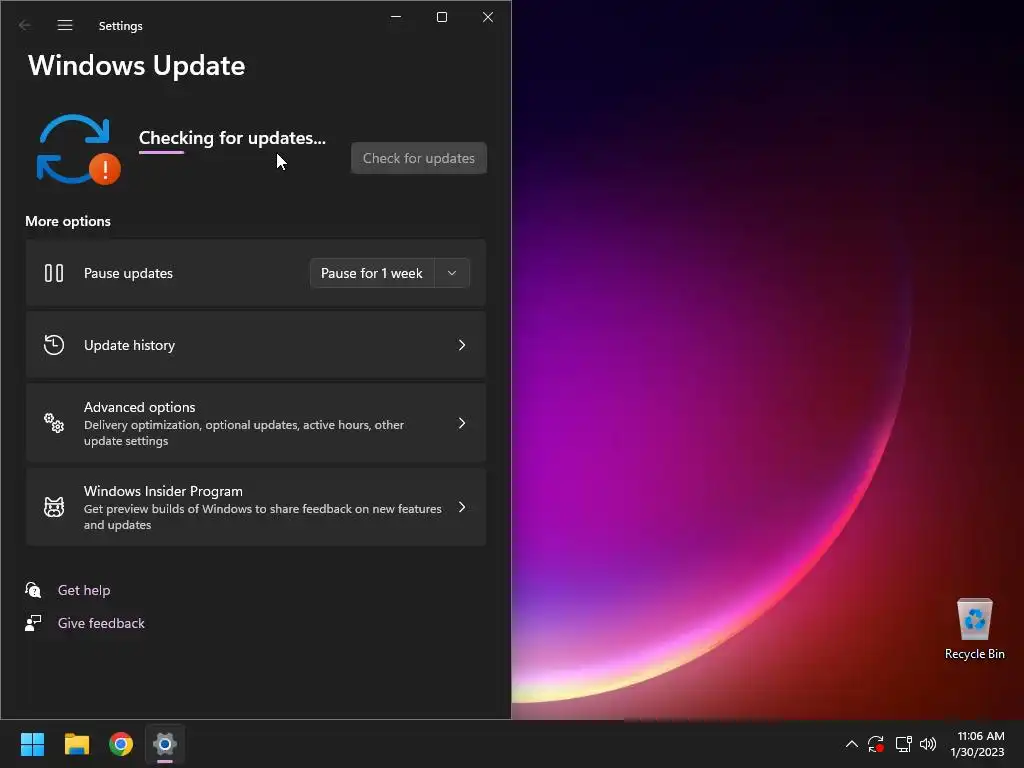Open the Settings hamburger navigation menu
The width and height of the screenshot is (1024, 768).
[65, 25]
